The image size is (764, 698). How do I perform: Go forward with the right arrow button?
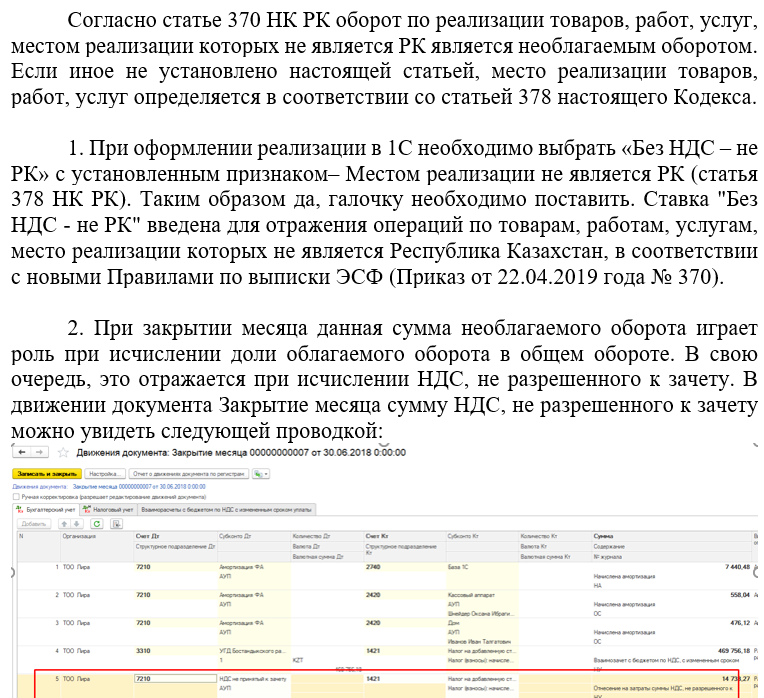coord(39,453)
